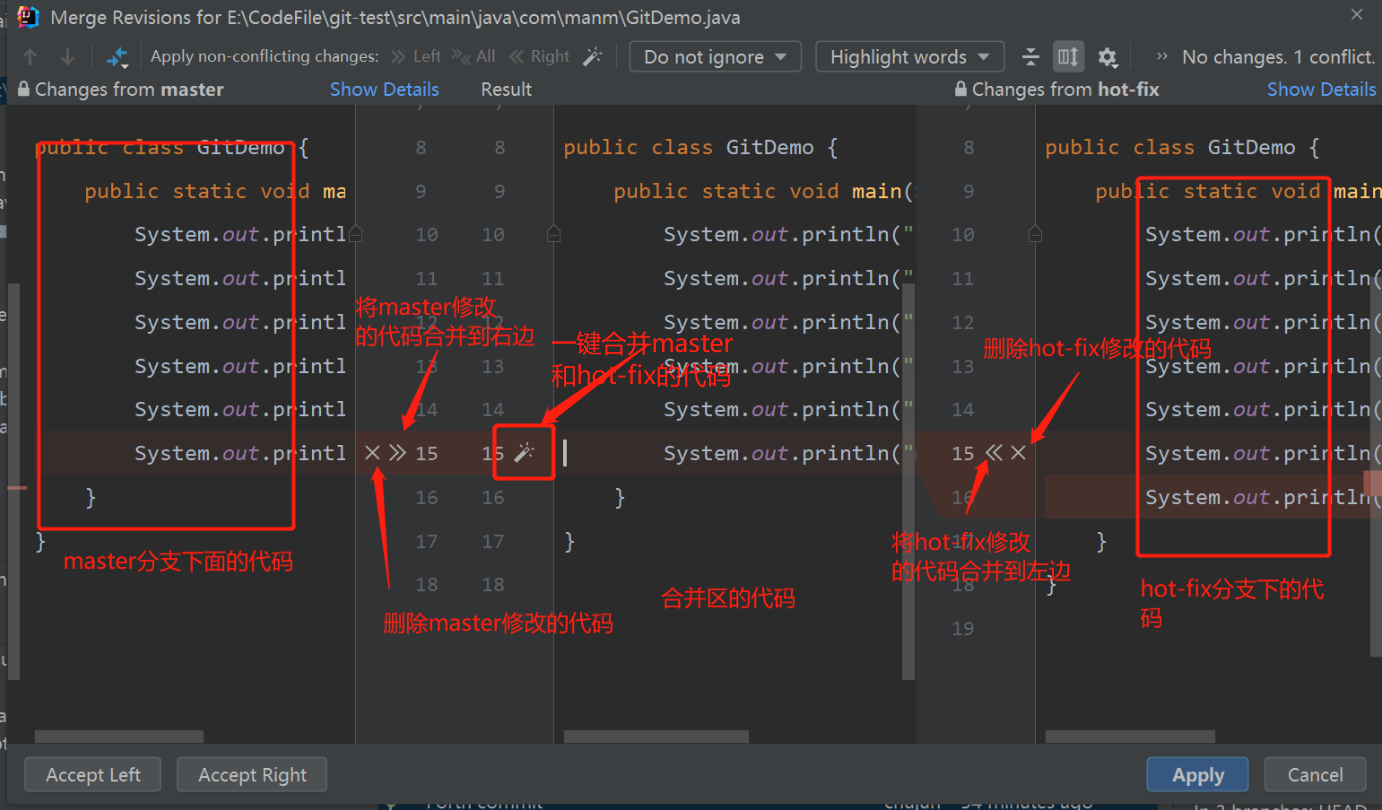Click the Apply button
The width and height of the screenshot is (1382, 810).
tap(1198, 775)
